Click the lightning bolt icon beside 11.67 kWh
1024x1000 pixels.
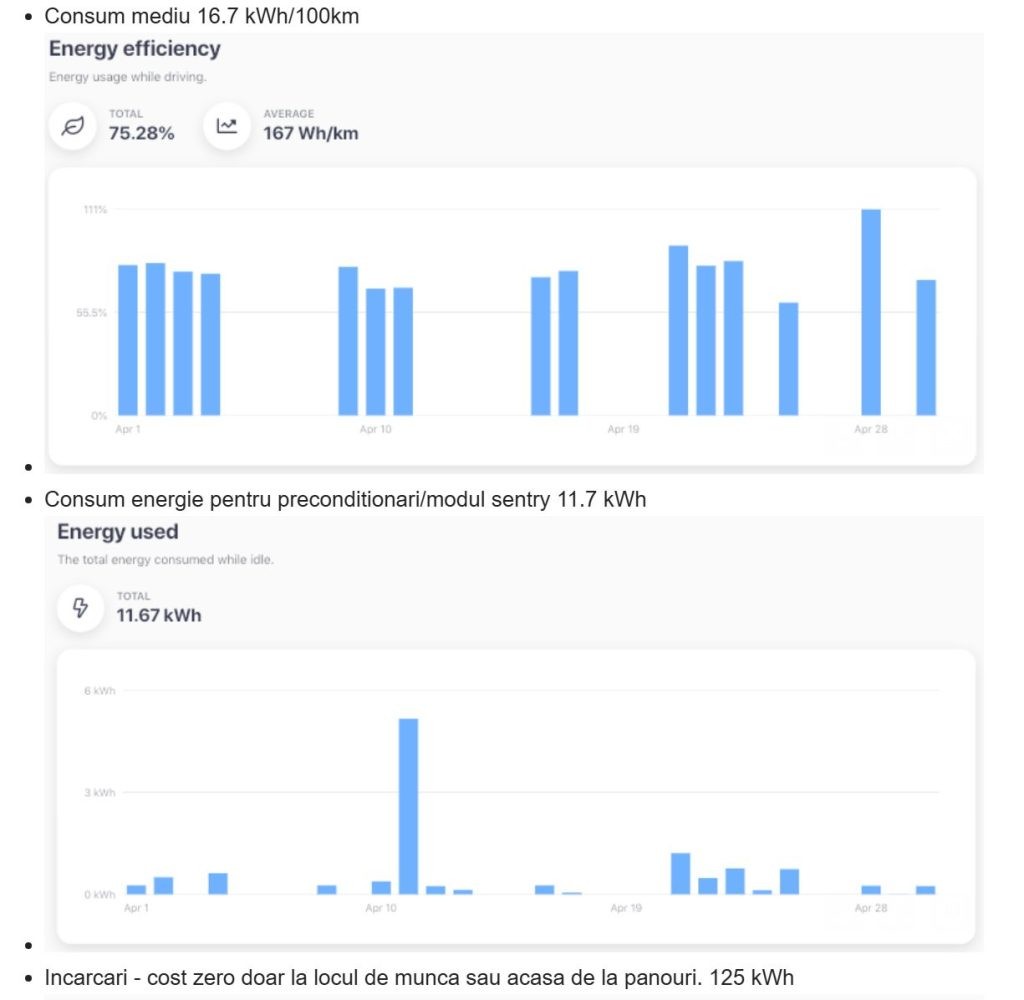point(81,608)
